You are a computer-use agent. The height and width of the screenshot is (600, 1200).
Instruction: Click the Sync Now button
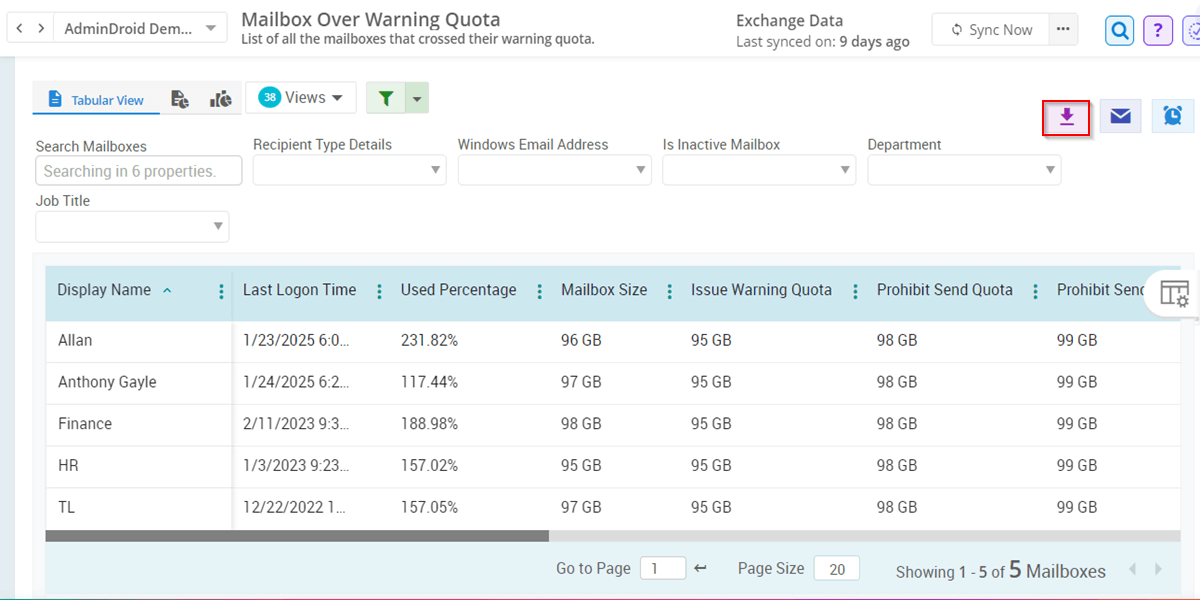click(x=990, y=29)
